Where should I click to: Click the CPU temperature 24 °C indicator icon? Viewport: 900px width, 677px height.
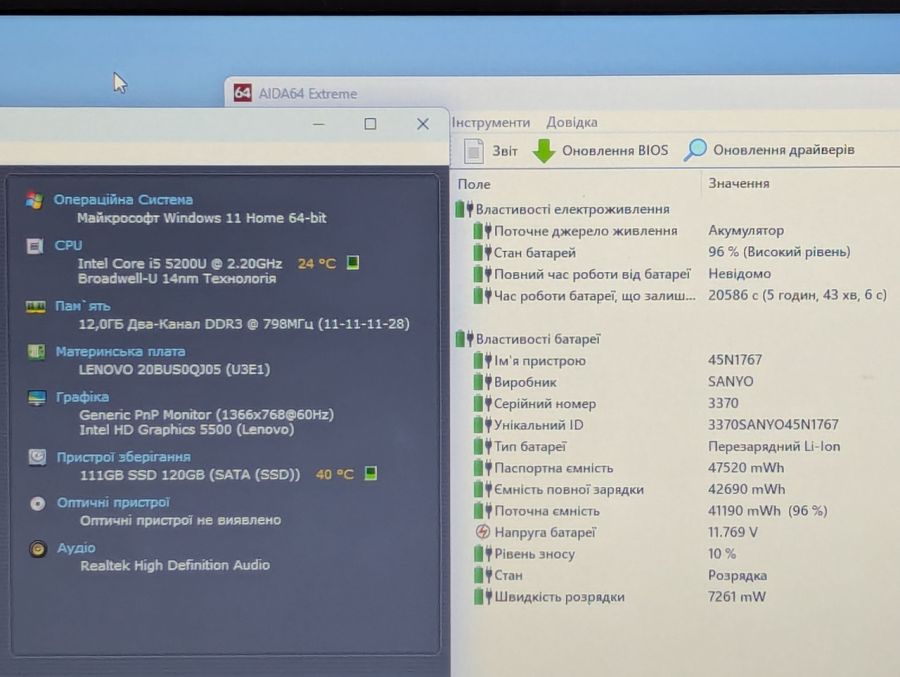[x=353, y=263]
